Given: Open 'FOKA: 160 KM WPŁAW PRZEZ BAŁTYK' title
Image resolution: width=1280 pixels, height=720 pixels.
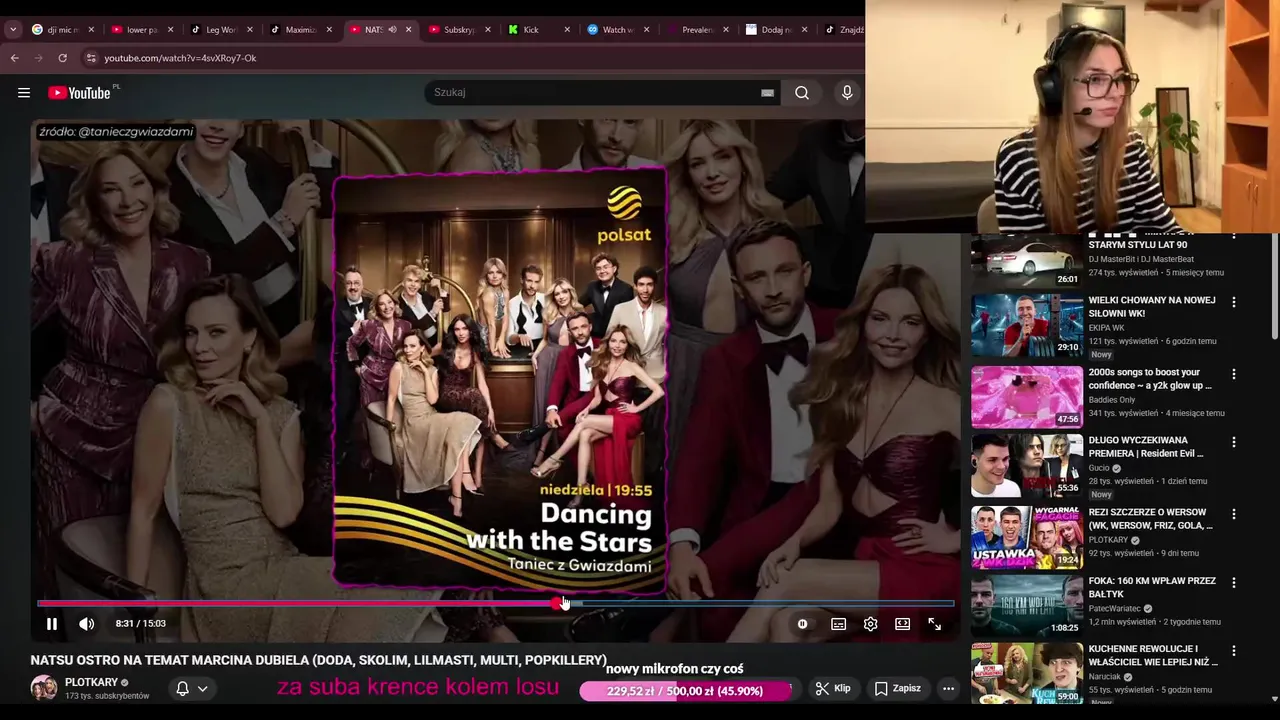Looking at the screenshot, I should tap(1152, 587).
